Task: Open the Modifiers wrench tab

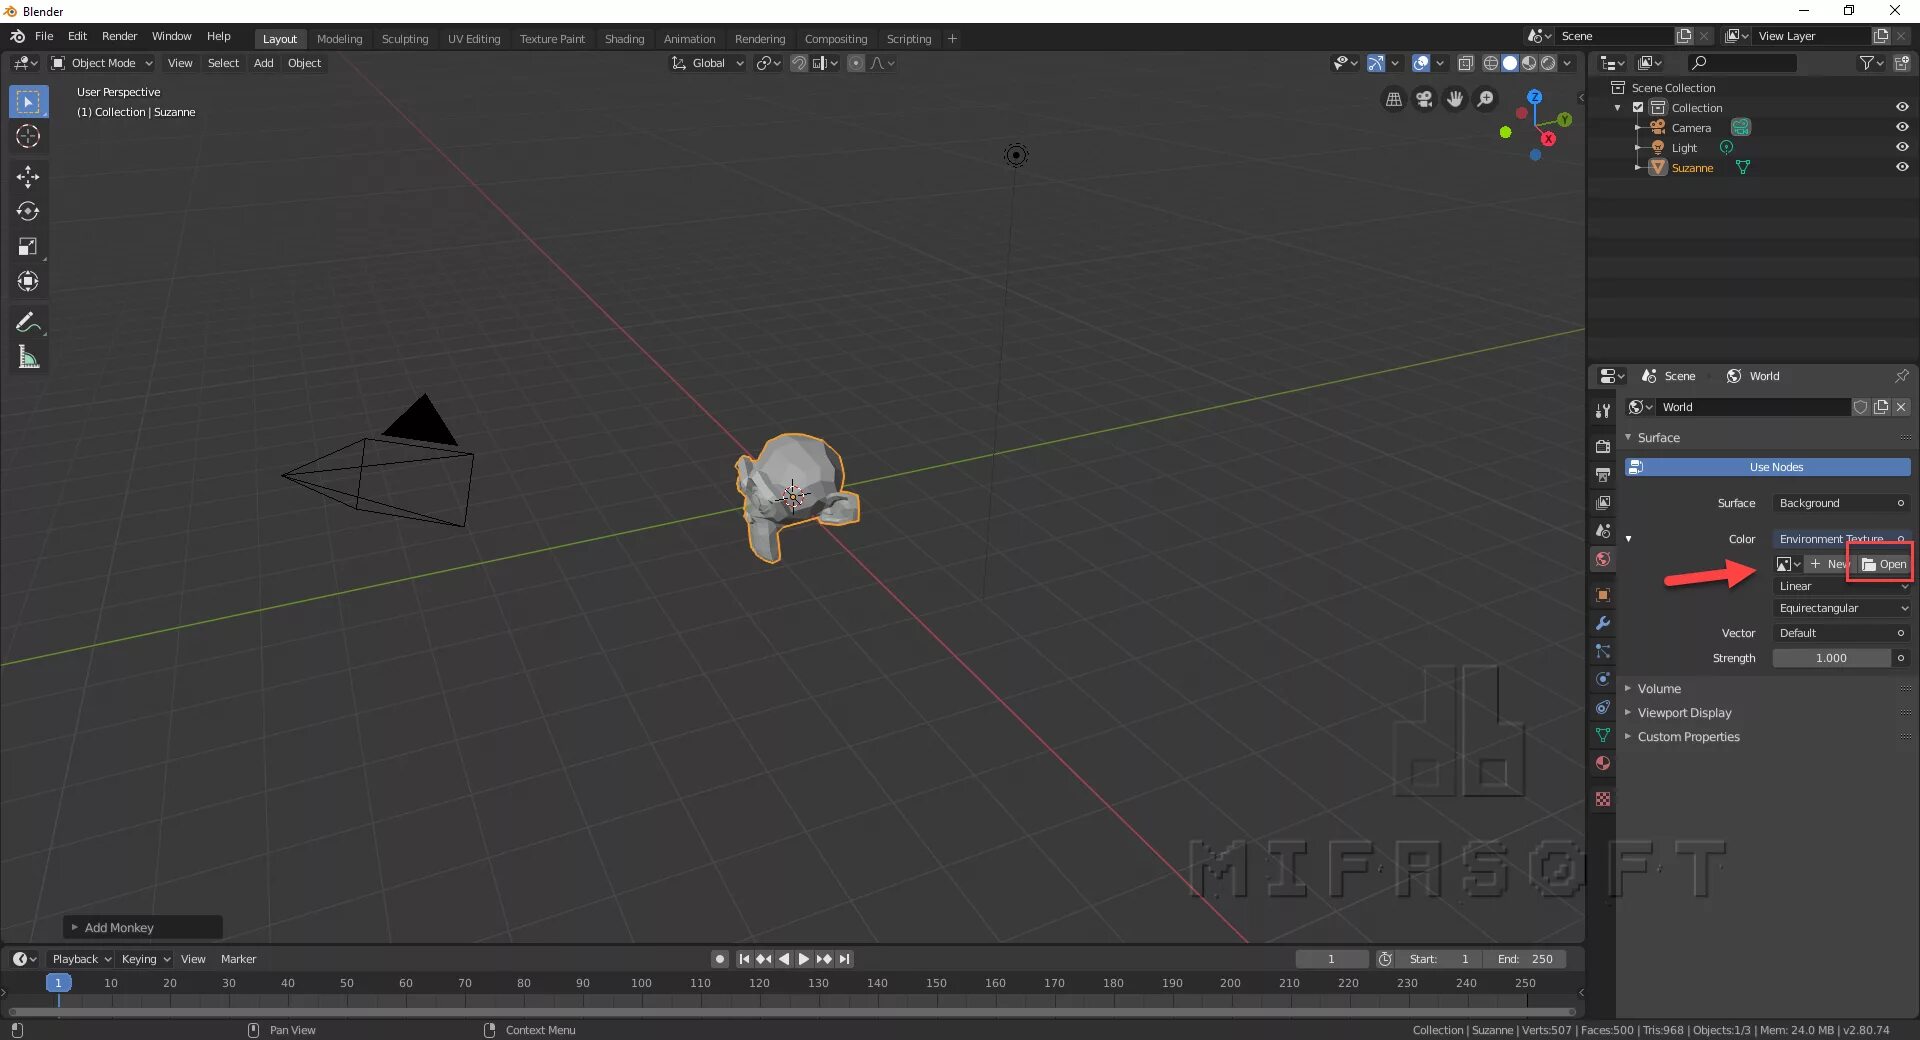Action: tap(1603, 623)
